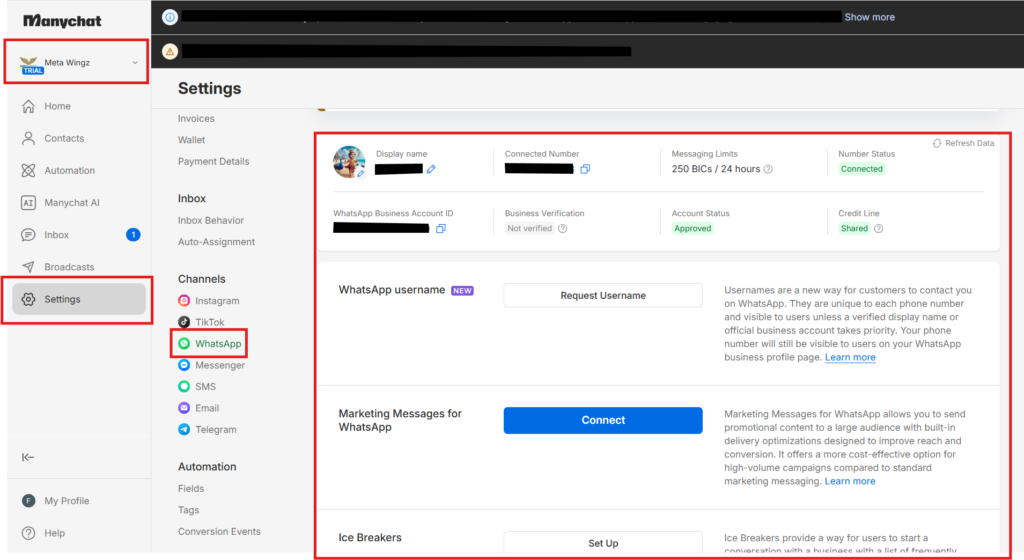The width and height of the screenshot is (1024, 560).
Task: Click the Inbox unread badge showing 1
Action: (x=133, y=235)
